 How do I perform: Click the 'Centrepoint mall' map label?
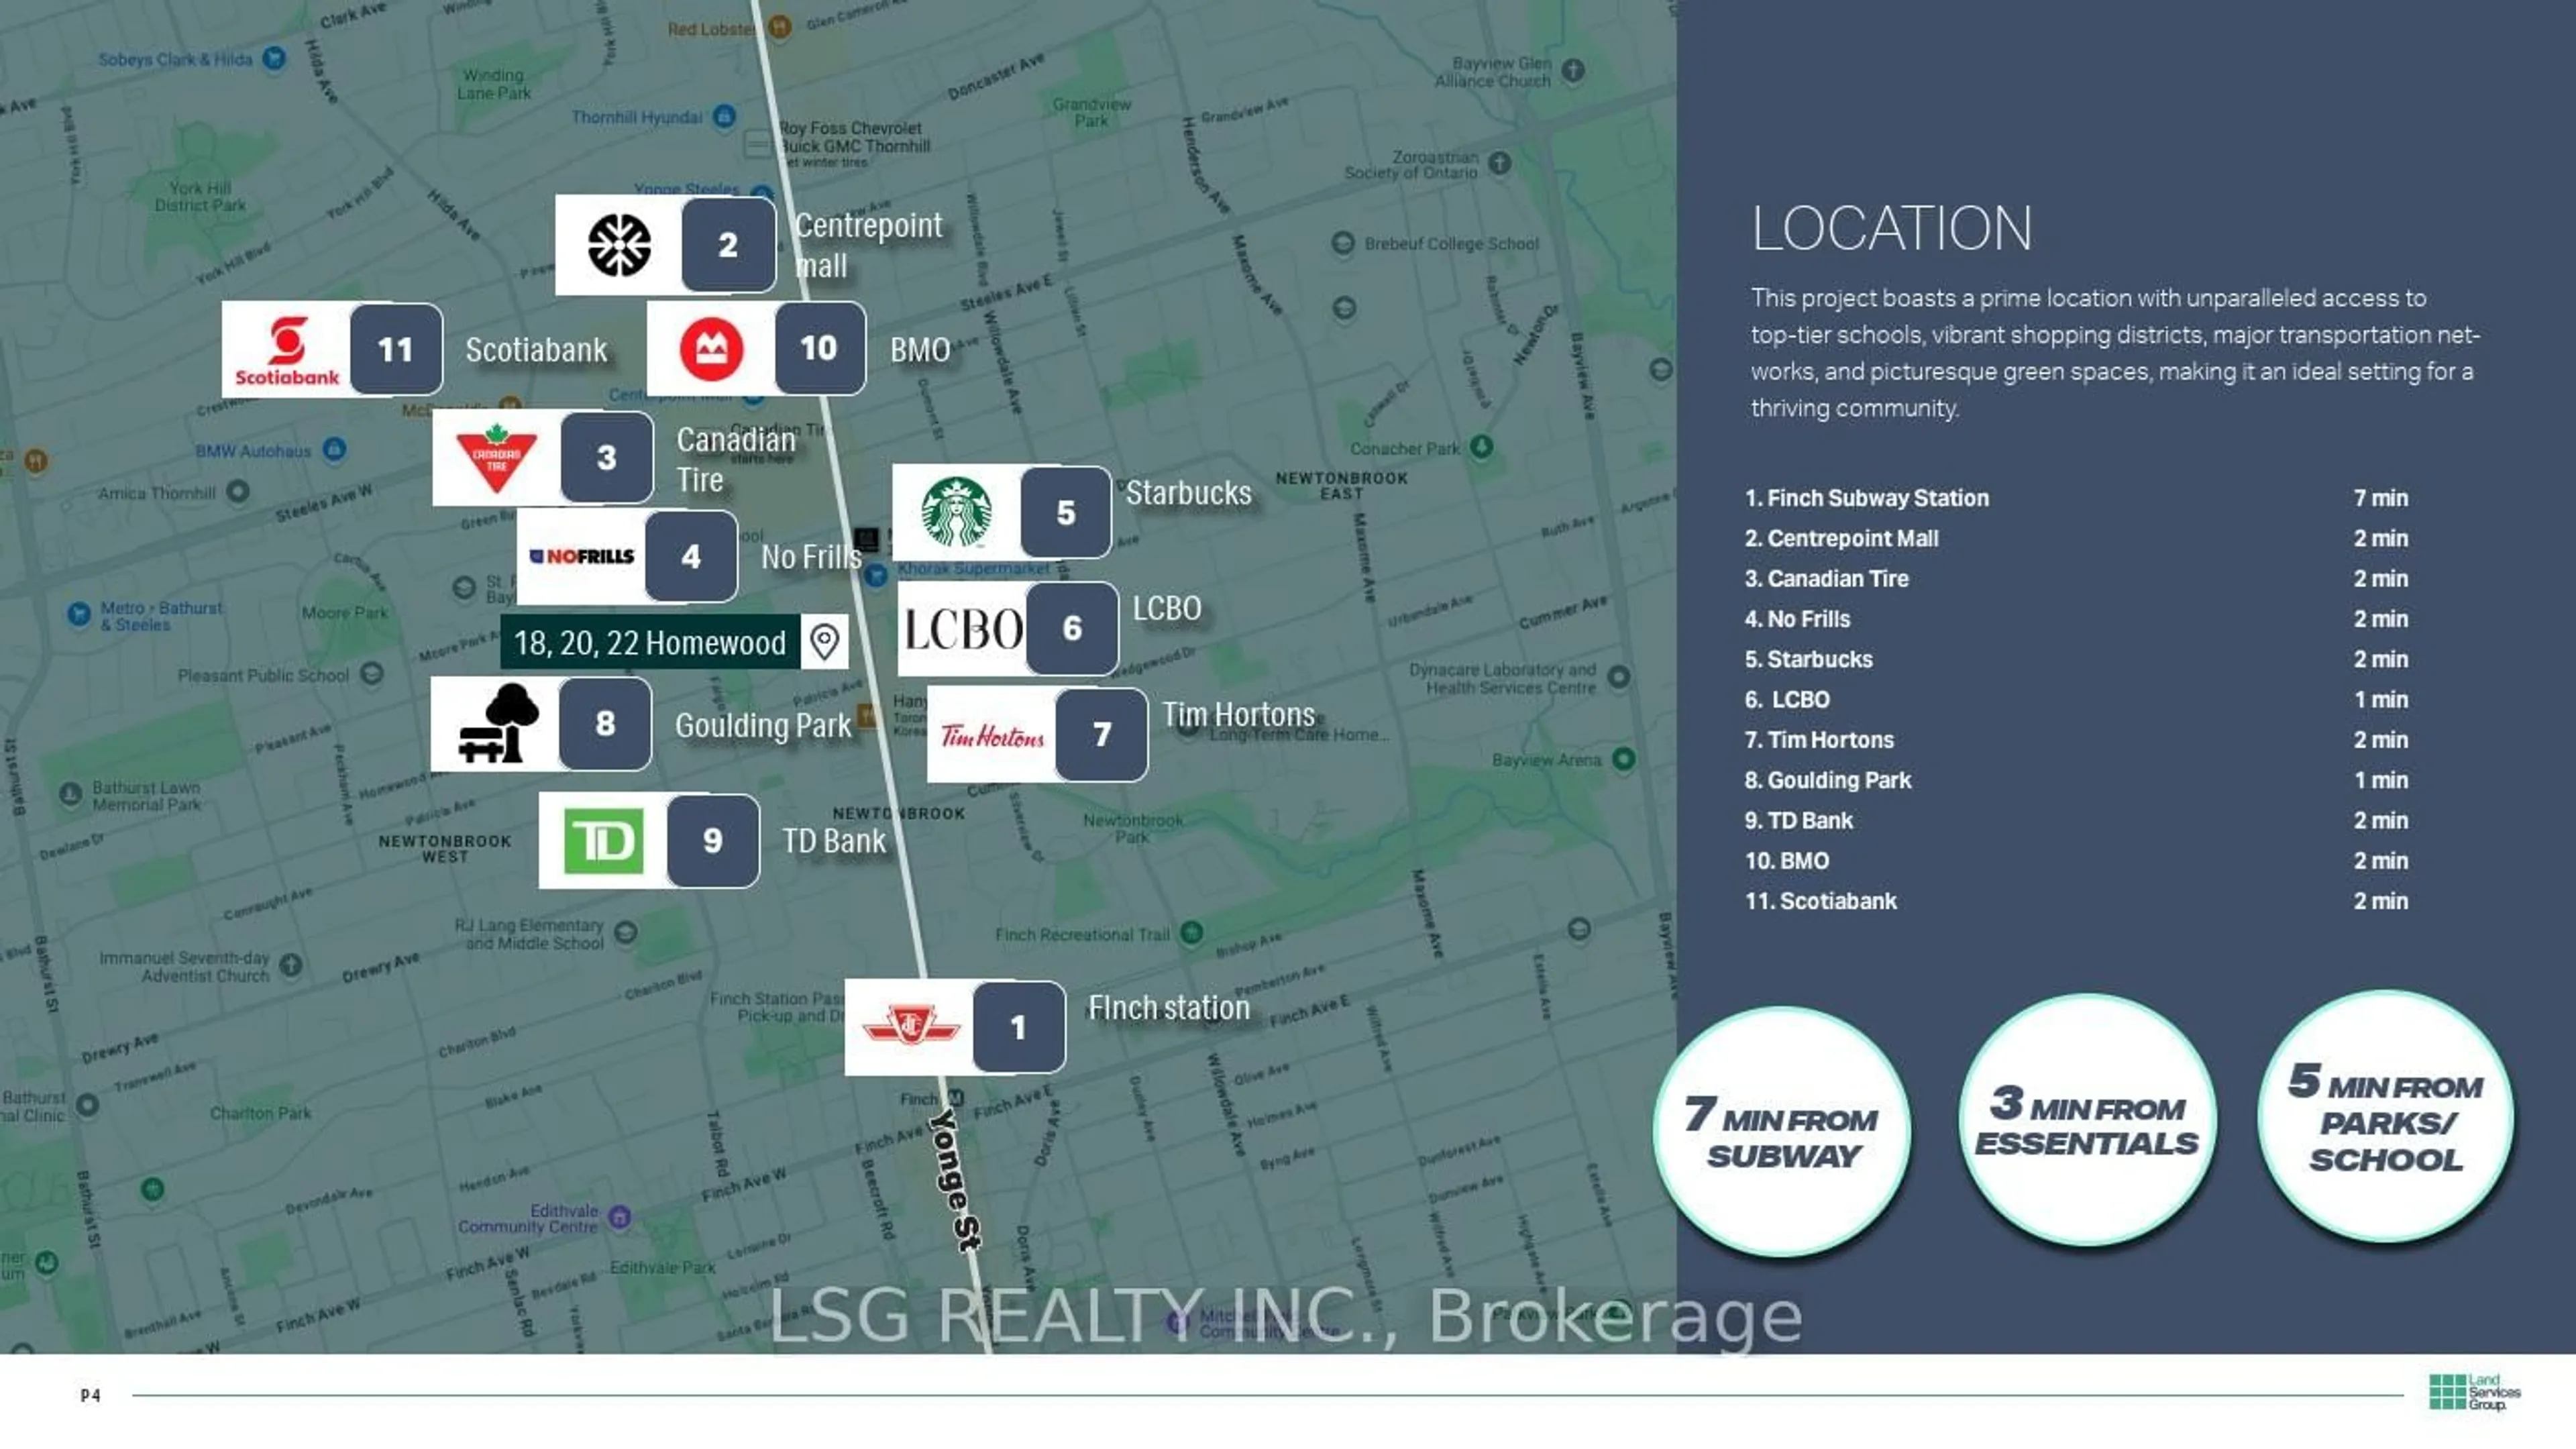coord(868,245)
